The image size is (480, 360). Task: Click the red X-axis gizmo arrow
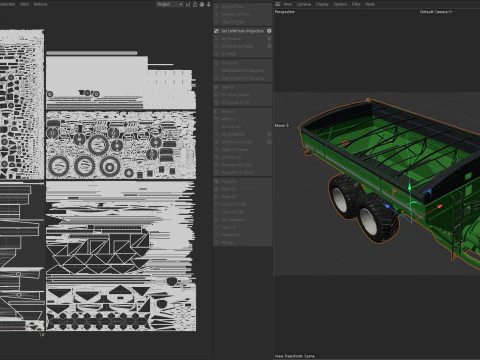[x=440, y=207]
